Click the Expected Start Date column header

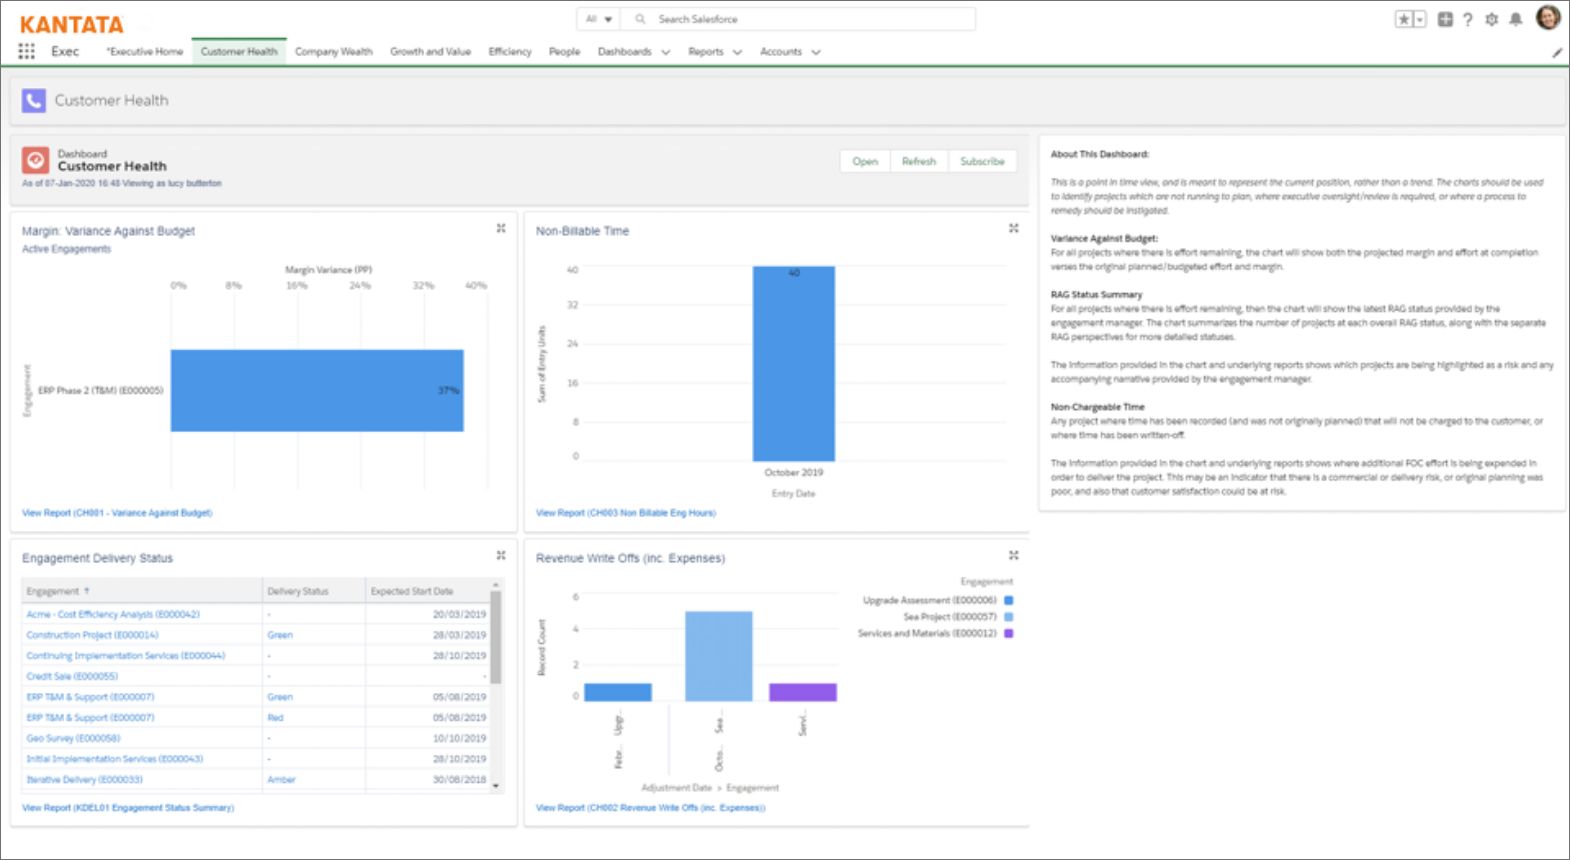(427, 591)
